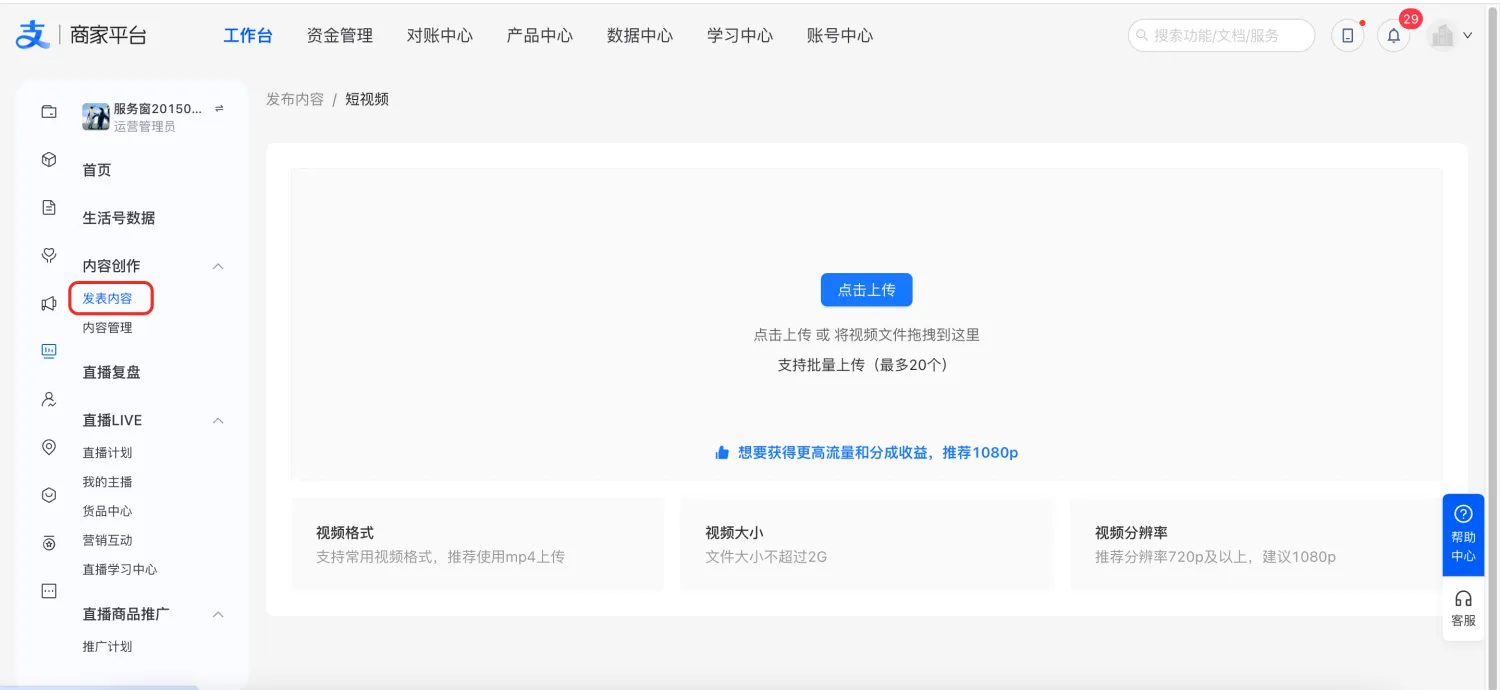Switch to 产品中心 top tab
The height and width of the screenshot is (690, 1500).
(540, 36)
